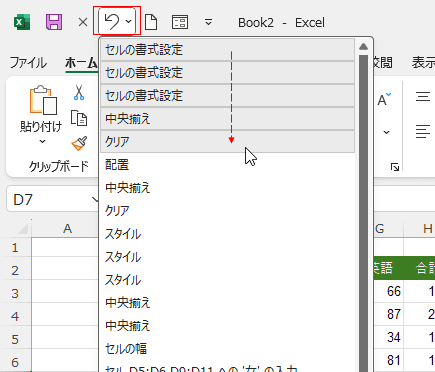
Task: Click cell containing 87
Action: [388, 314]
